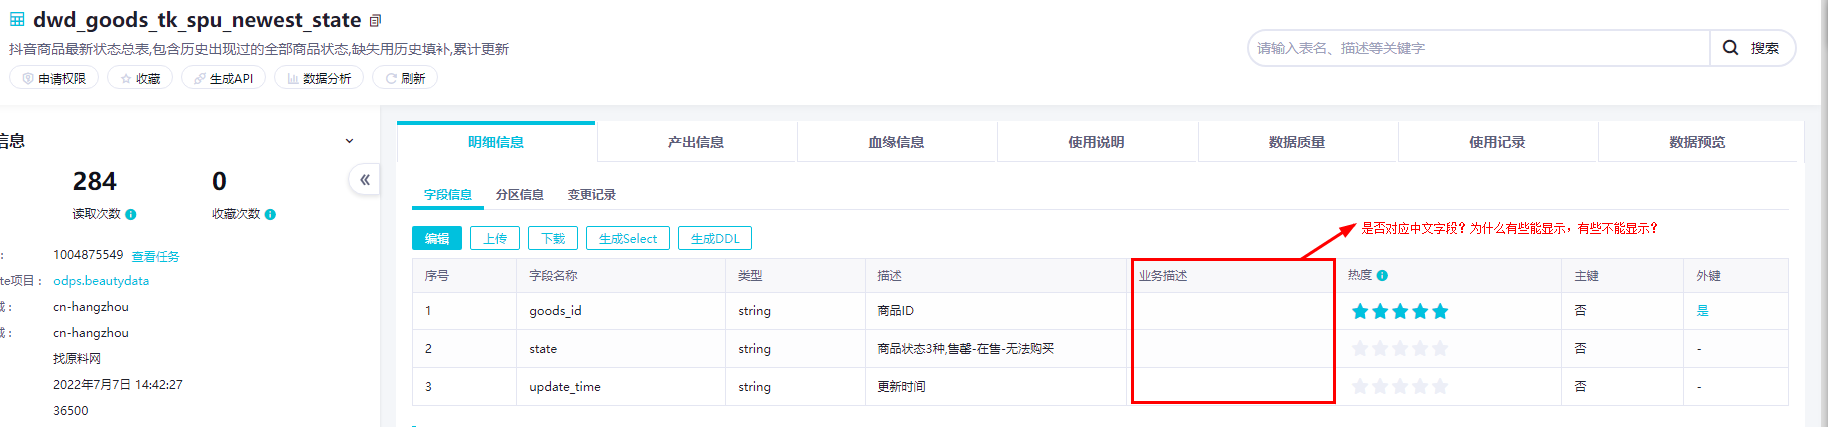Click the table grid icon before the title

point(17,20)
